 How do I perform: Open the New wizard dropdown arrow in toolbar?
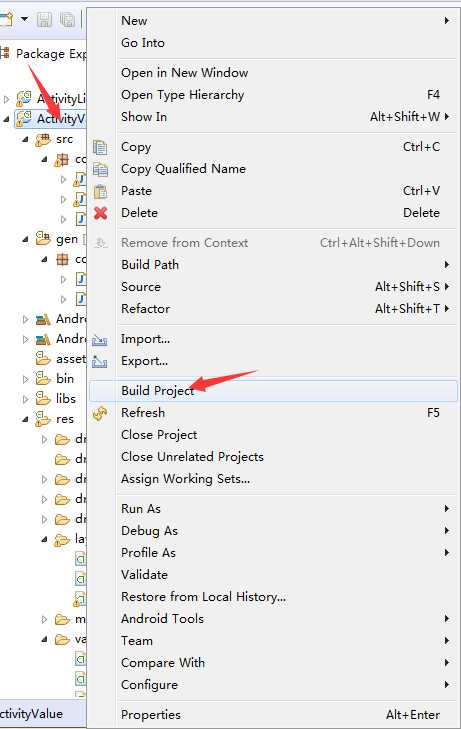pyautogui.click(x=25, y=19)
